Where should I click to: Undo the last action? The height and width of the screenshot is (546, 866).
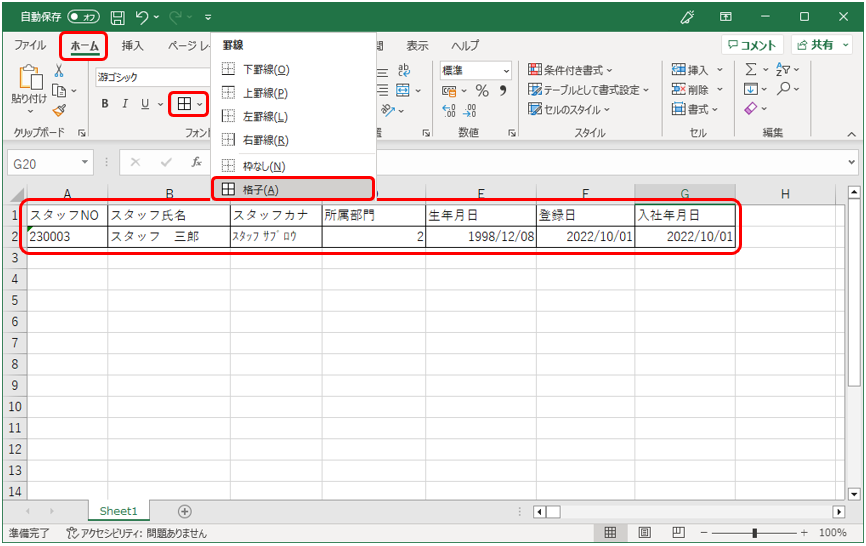tap(142, 18)
